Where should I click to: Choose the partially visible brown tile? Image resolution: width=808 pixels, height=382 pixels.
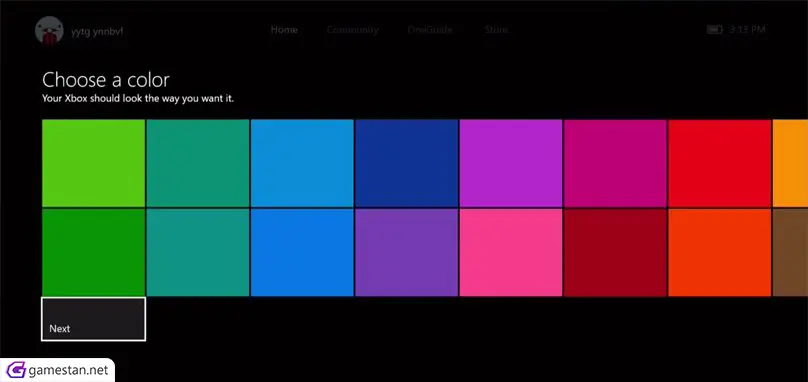[x=790, y=253]
